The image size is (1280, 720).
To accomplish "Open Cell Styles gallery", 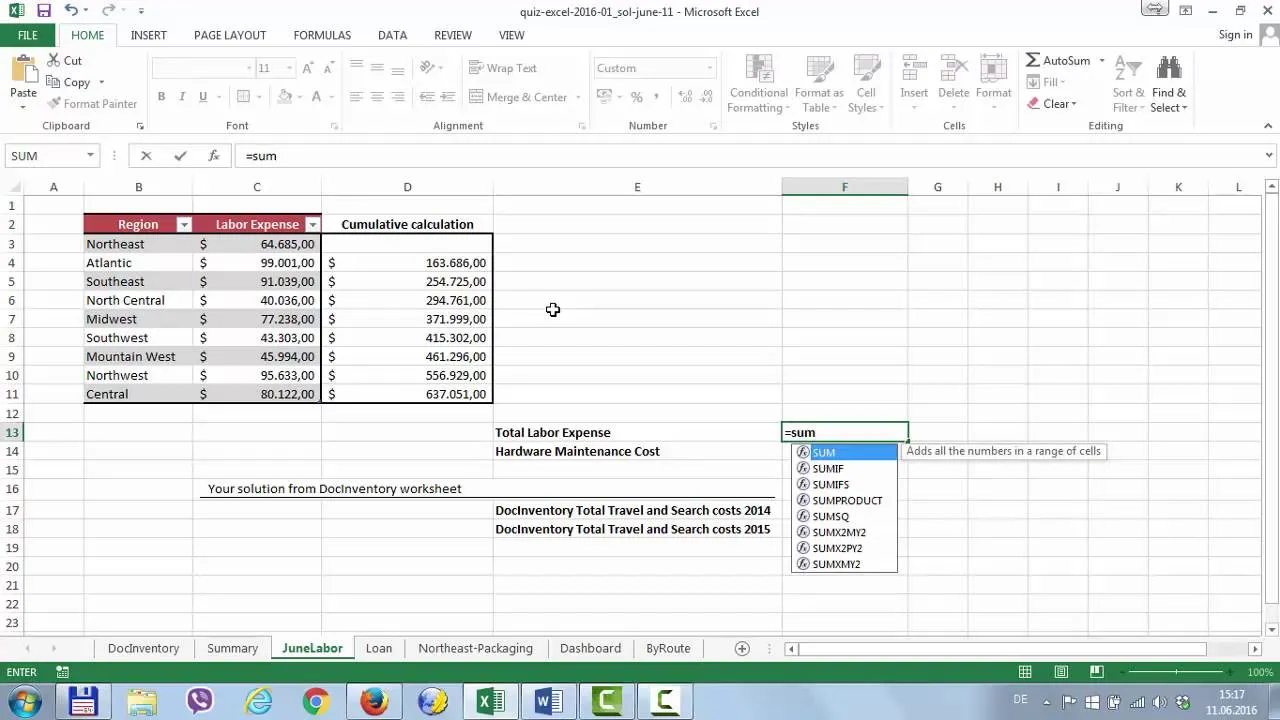I will pos(865,85).
